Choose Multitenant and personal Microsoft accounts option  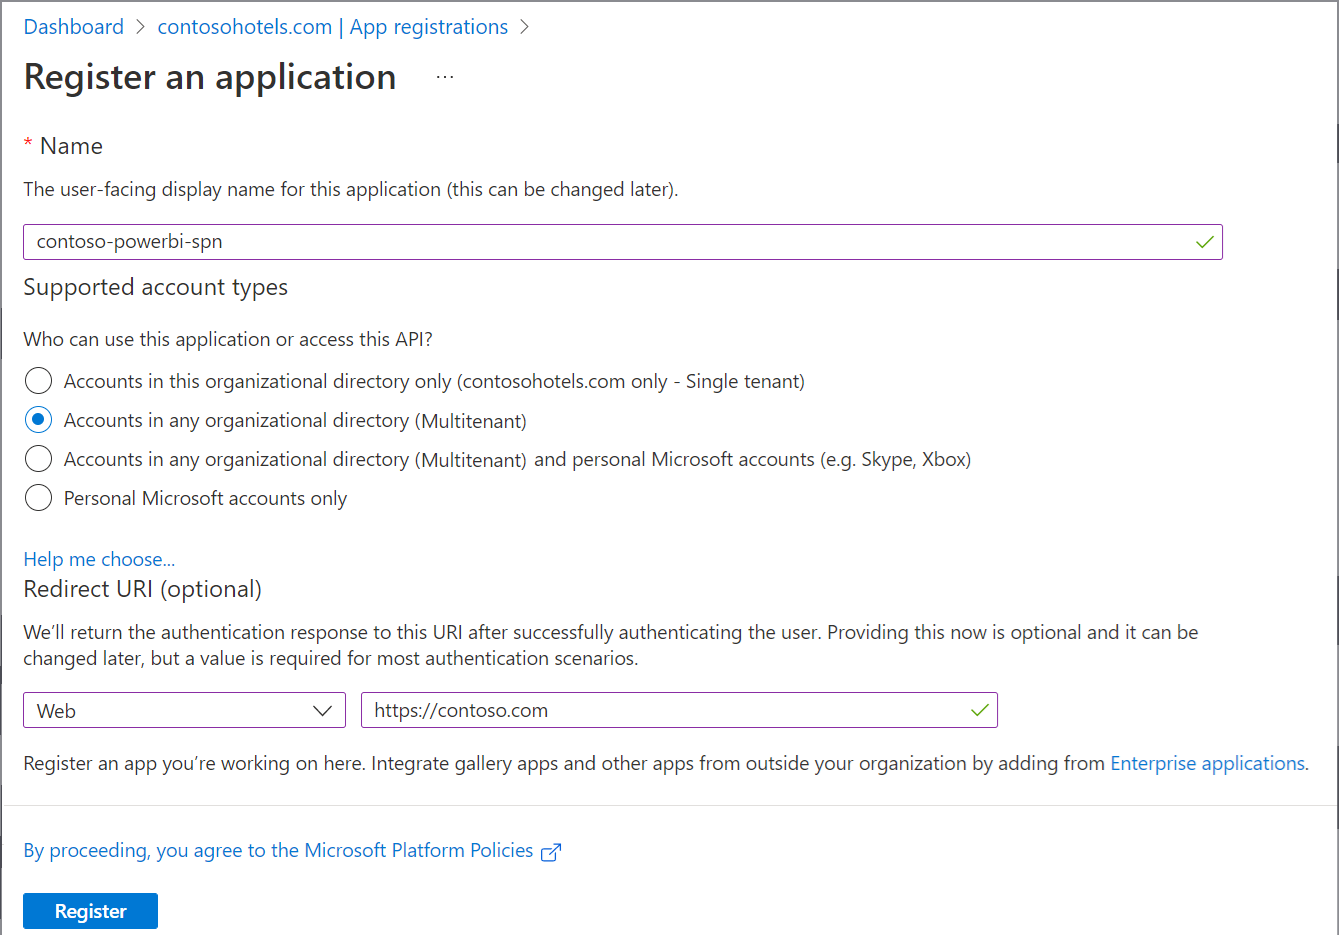tap(38, 458)
